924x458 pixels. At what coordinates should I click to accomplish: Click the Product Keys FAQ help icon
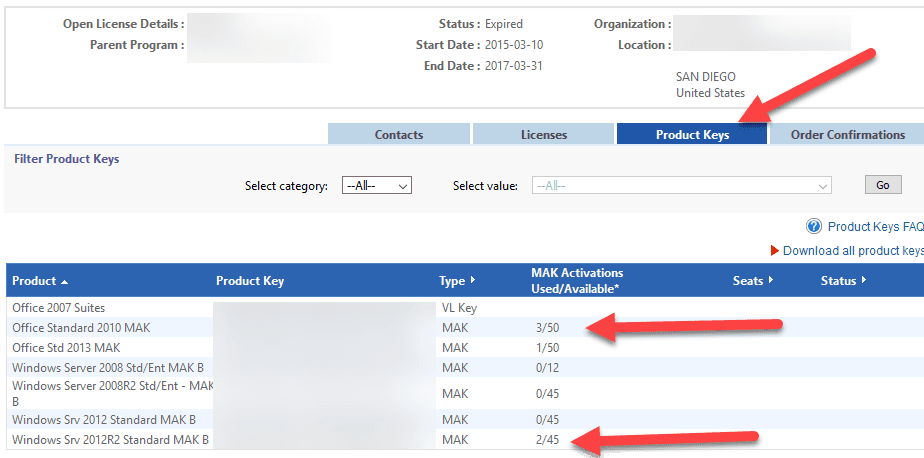tap(814, 226)
